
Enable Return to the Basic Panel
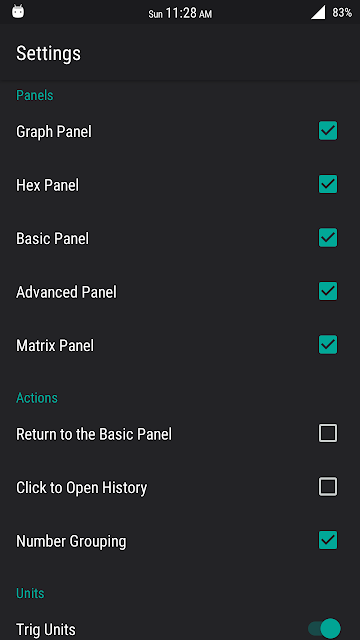328,433
